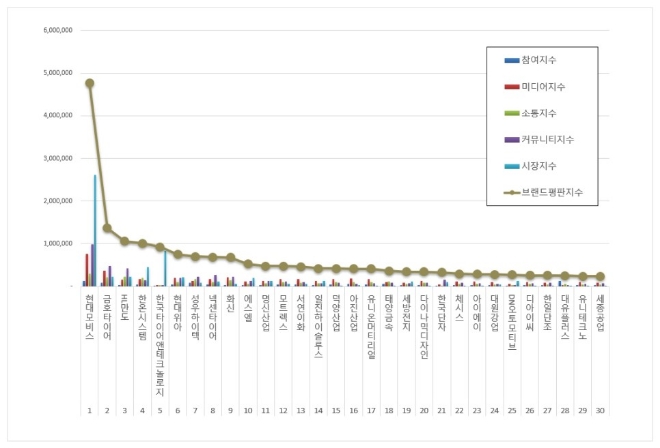The height and width of the screenshot is (448, 660).
Task: Click the cyan bar for 한국타이어앤테크놀로지
Action: [165, 268]
